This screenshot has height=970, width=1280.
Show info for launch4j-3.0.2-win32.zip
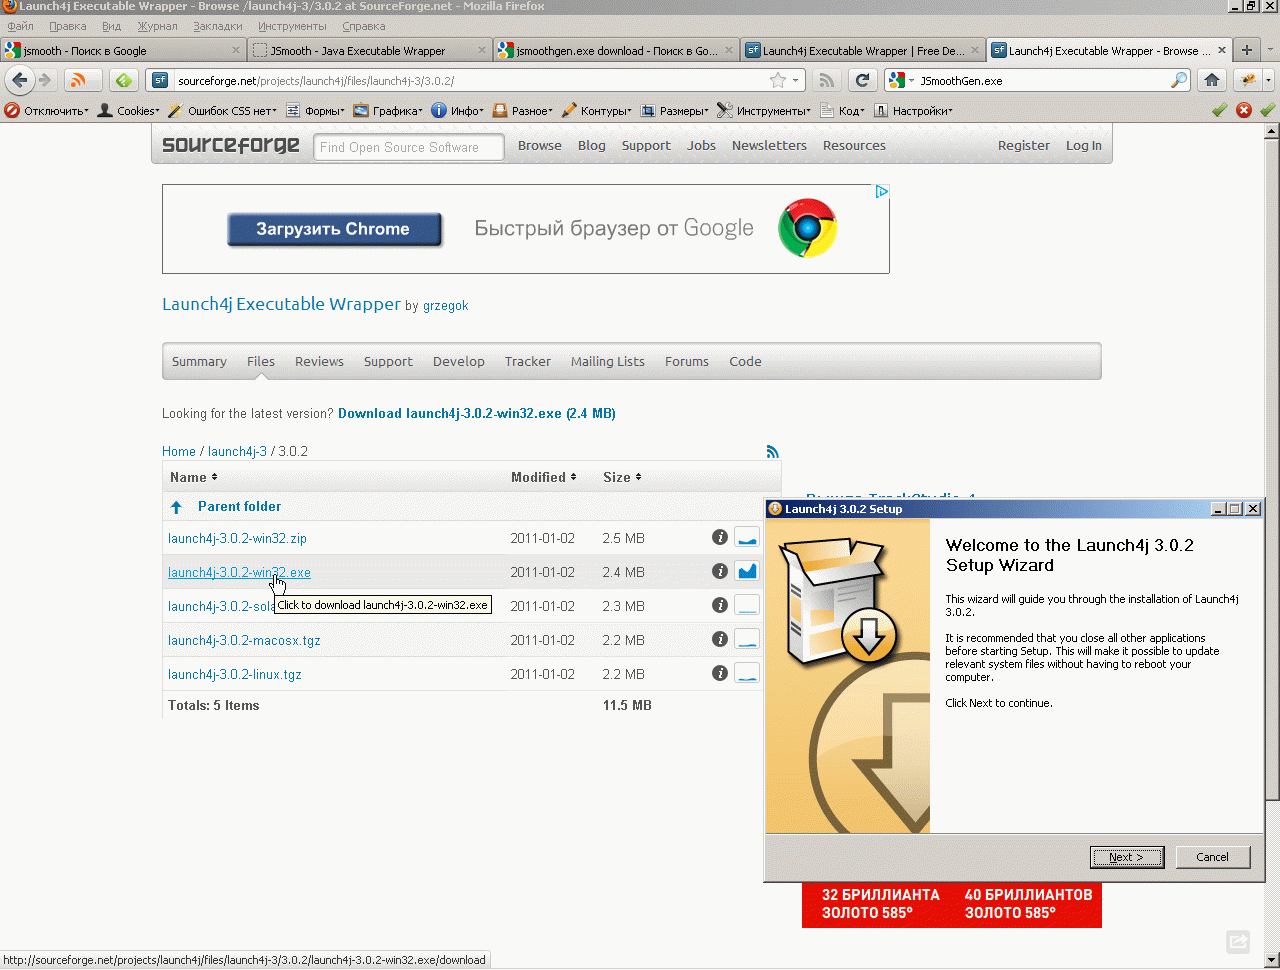[719, 538]
